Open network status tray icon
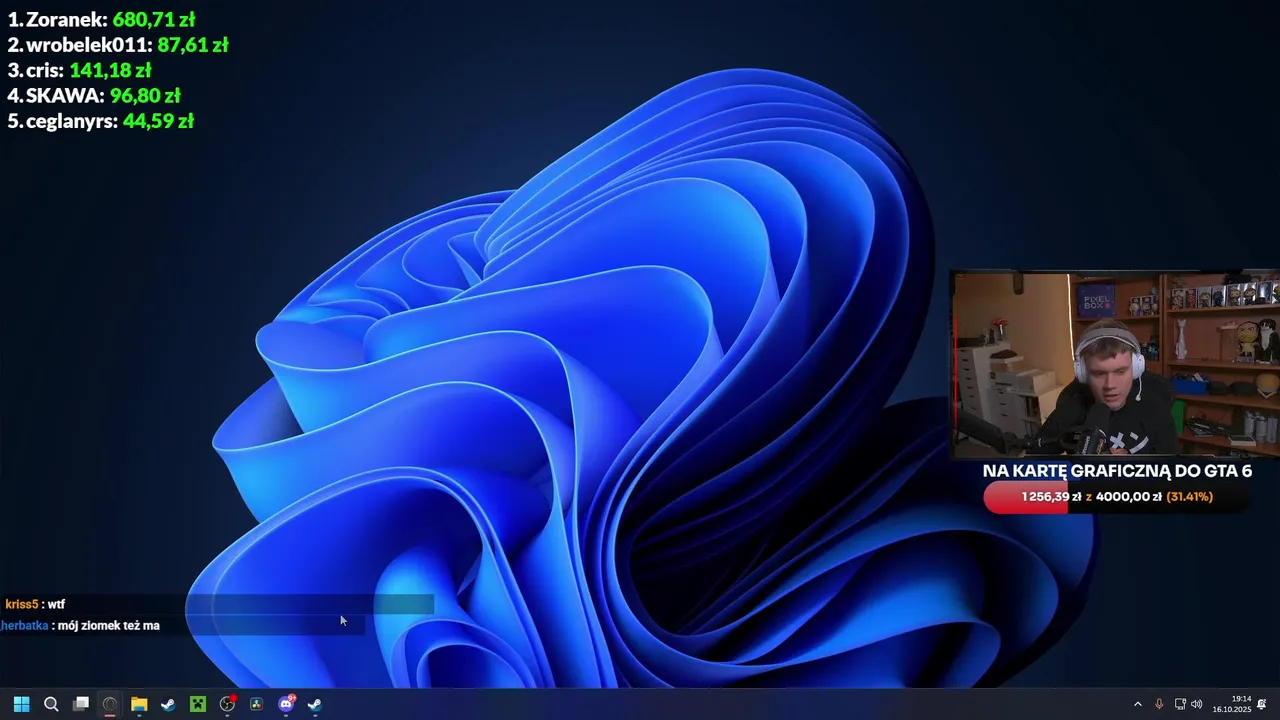 [1180, 704]
